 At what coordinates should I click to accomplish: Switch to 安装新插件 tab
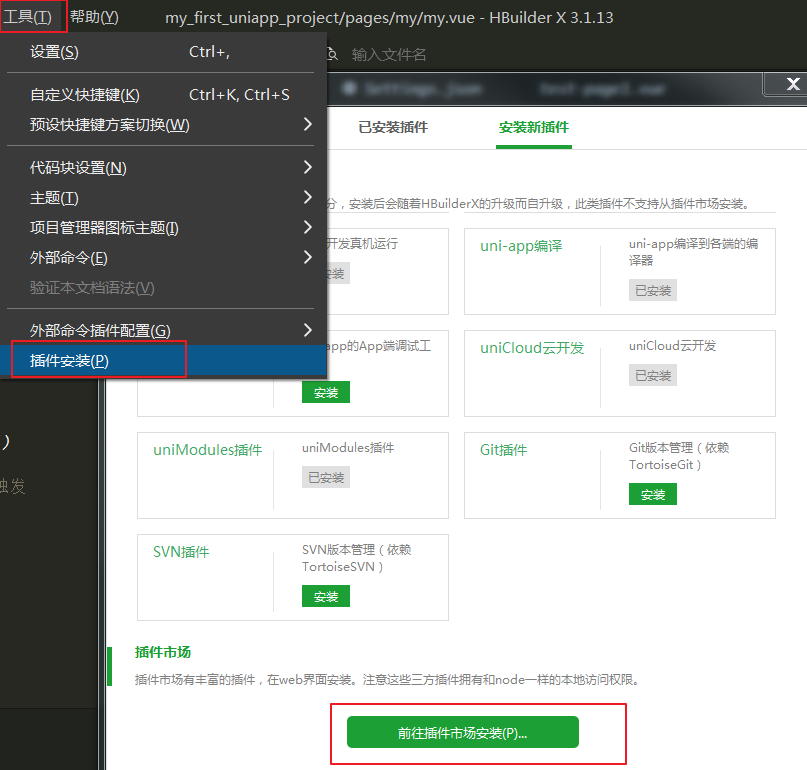coord(534,127)
